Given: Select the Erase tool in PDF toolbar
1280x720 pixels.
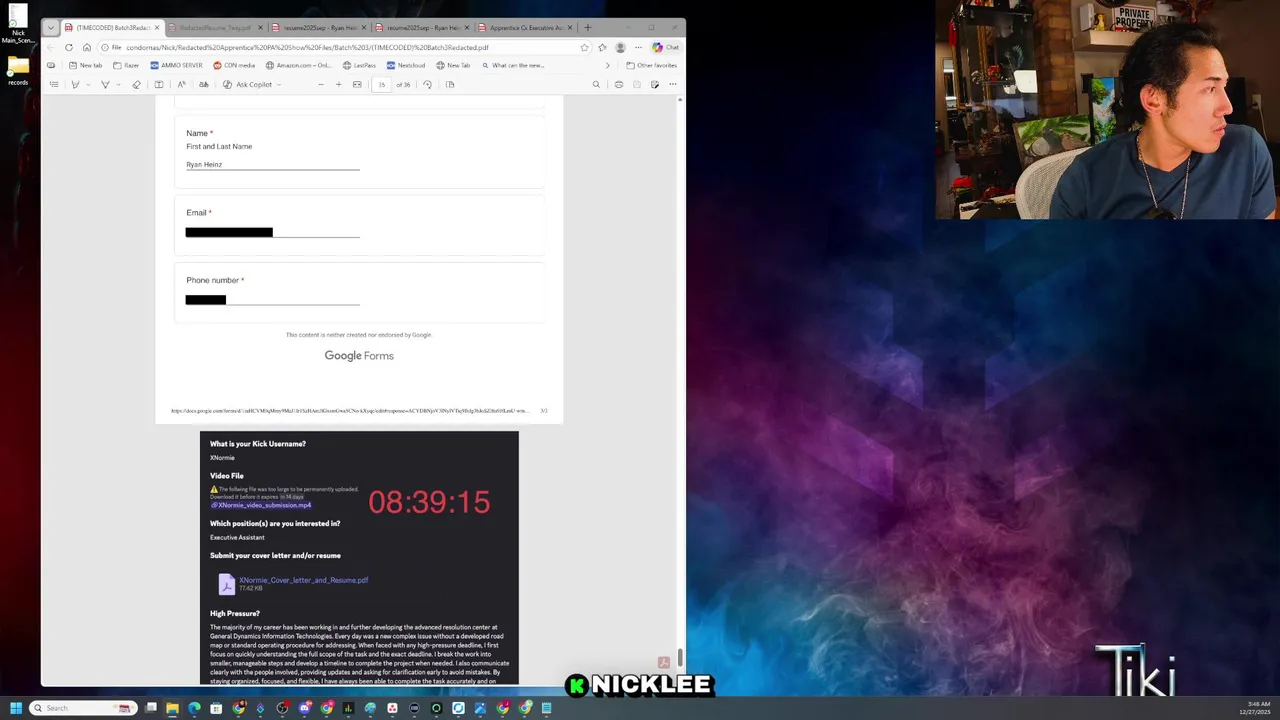Looking at the screenshot, I should tap(136, 84).
